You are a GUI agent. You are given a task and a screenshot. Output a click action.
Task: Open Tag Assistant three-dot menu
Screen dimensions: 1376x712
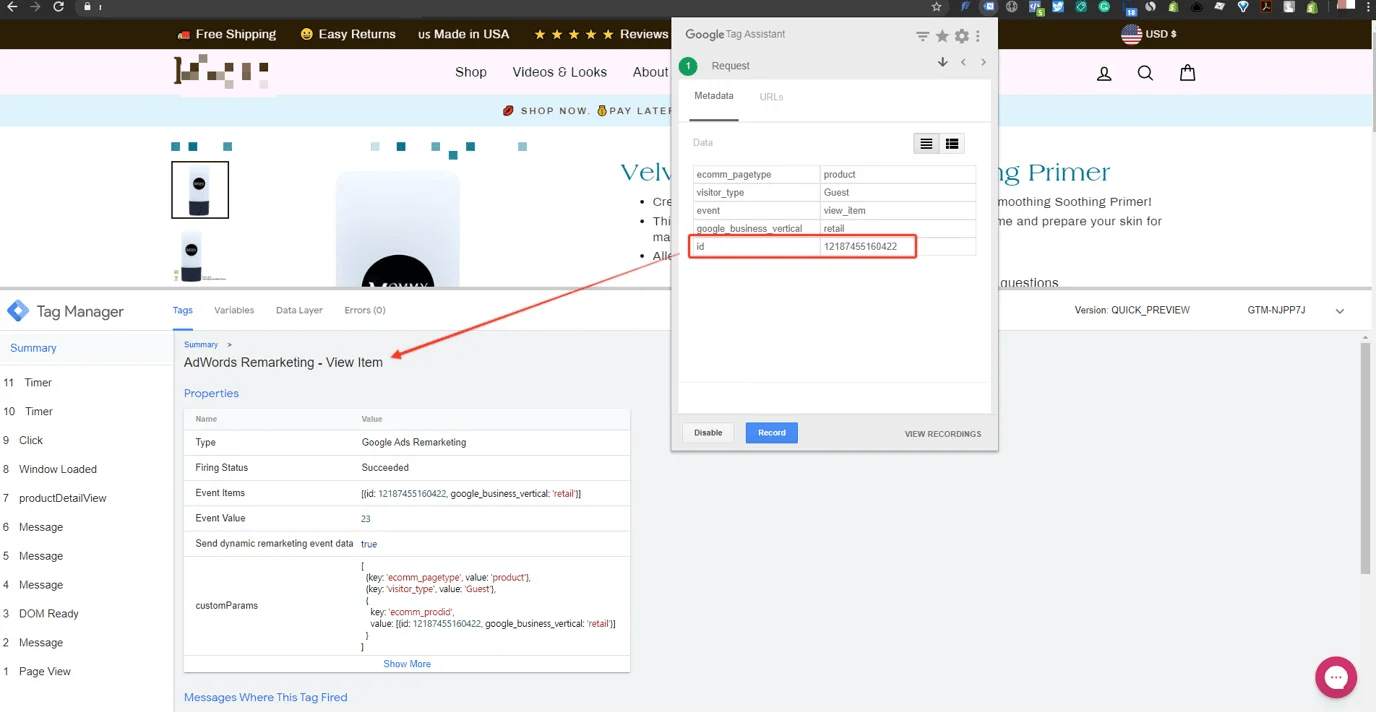(x=978, y=35)
